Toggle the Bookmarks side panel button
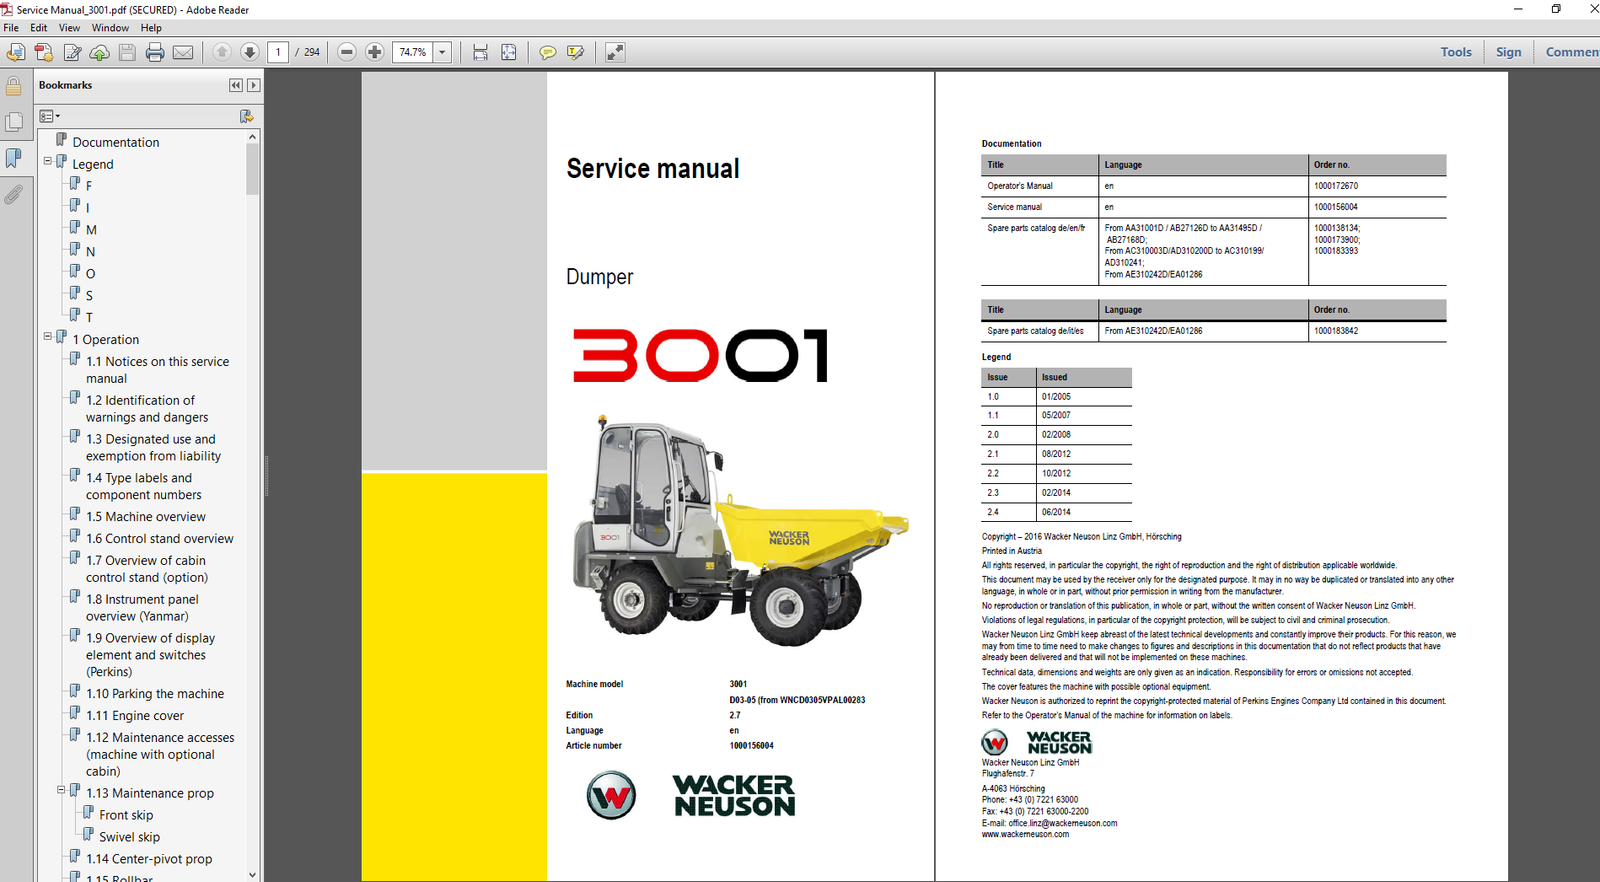The width and height of the screenshot is (1600, 882). click(14, 158)
